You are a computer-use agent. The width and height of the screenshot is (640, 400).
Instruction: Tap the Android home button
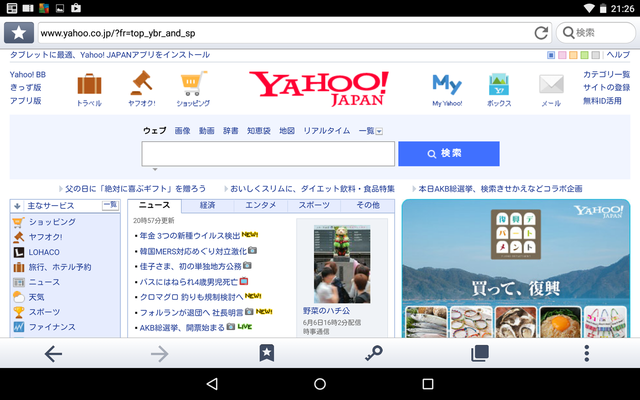pos(320,384)
